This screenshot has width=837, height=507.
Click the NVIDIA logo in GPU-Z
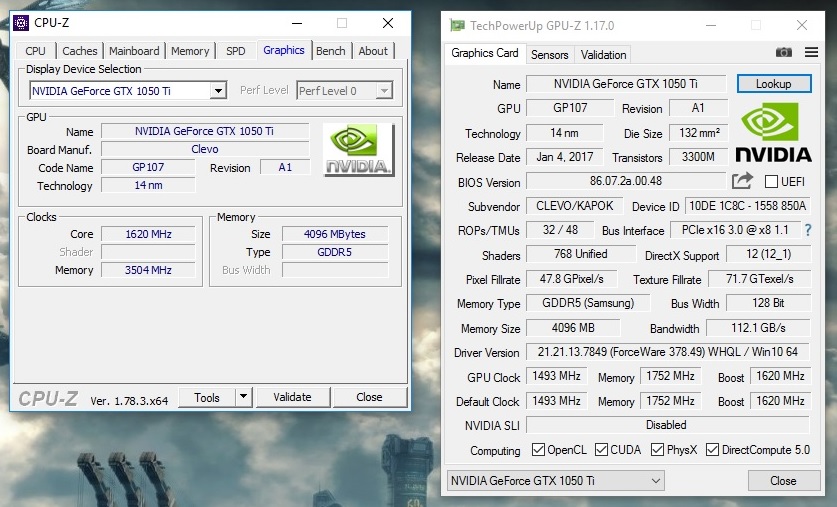click(773, 133)
